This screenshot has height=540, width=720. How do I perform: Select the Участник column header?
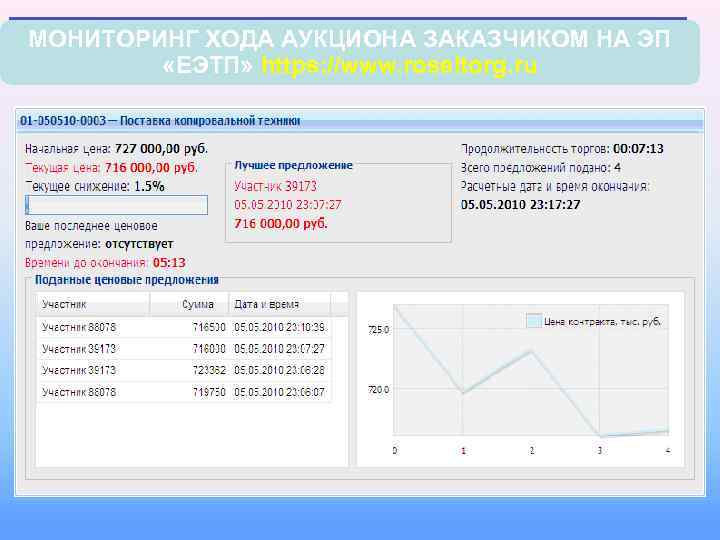(93, 304)
